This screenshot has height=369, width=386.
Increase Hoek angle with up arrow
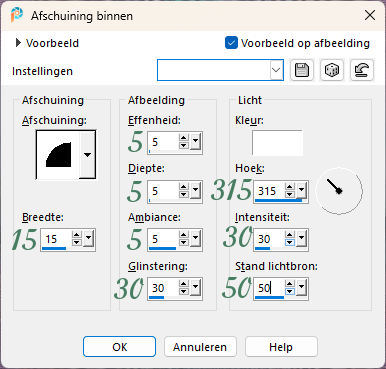tap(290, 187)
